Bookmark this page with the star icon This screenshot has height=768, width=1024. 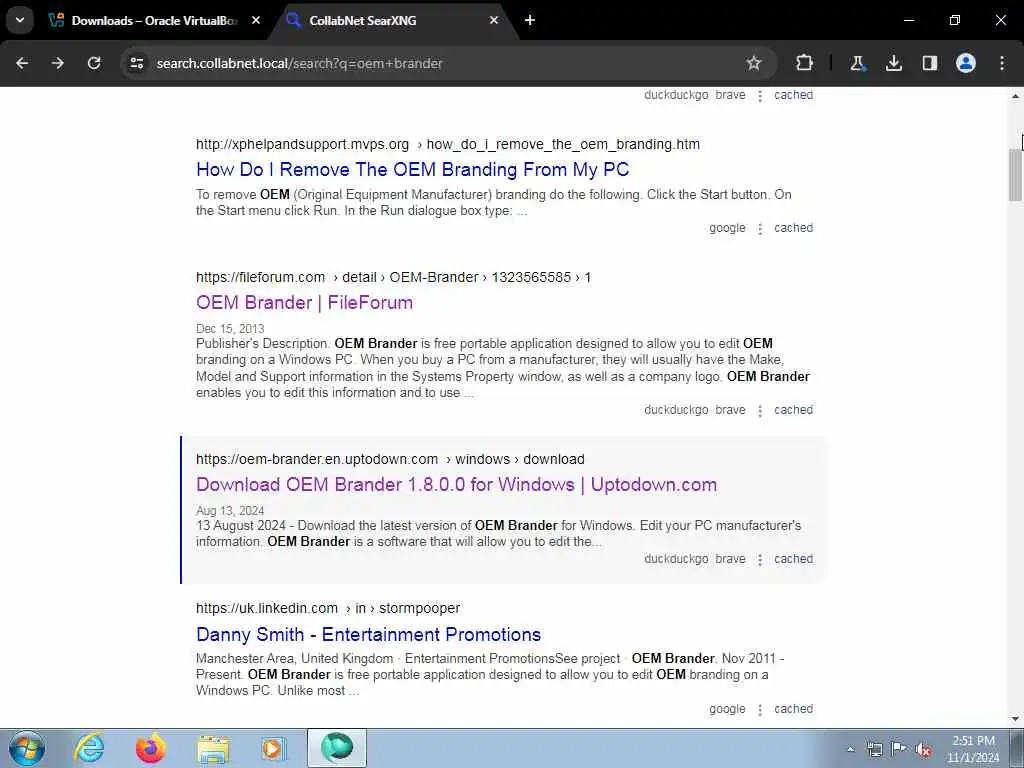tap(754, 63)
